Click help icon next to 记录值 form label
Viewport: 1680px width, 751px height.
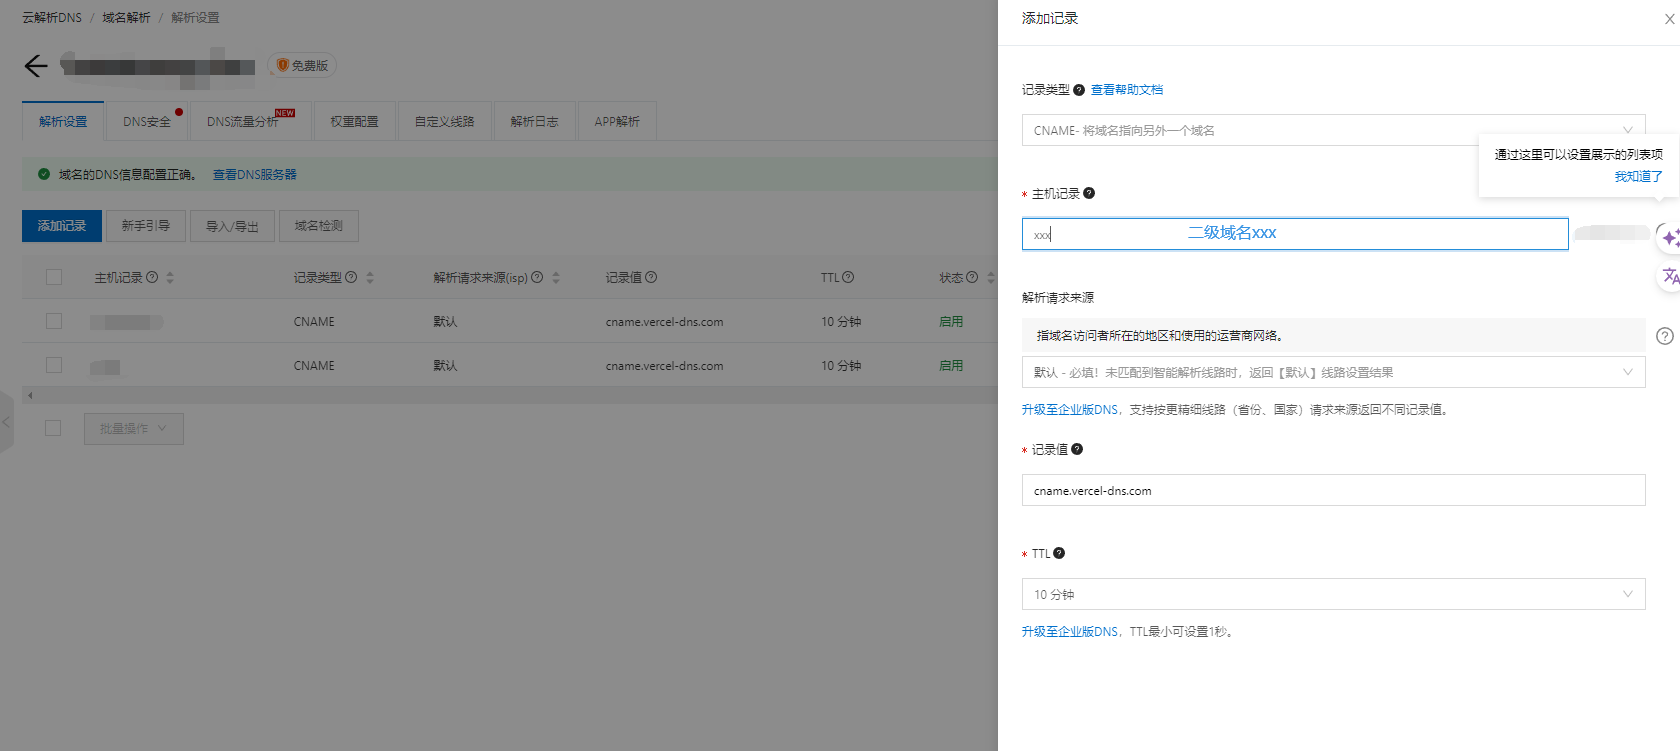coord(1077,449)
